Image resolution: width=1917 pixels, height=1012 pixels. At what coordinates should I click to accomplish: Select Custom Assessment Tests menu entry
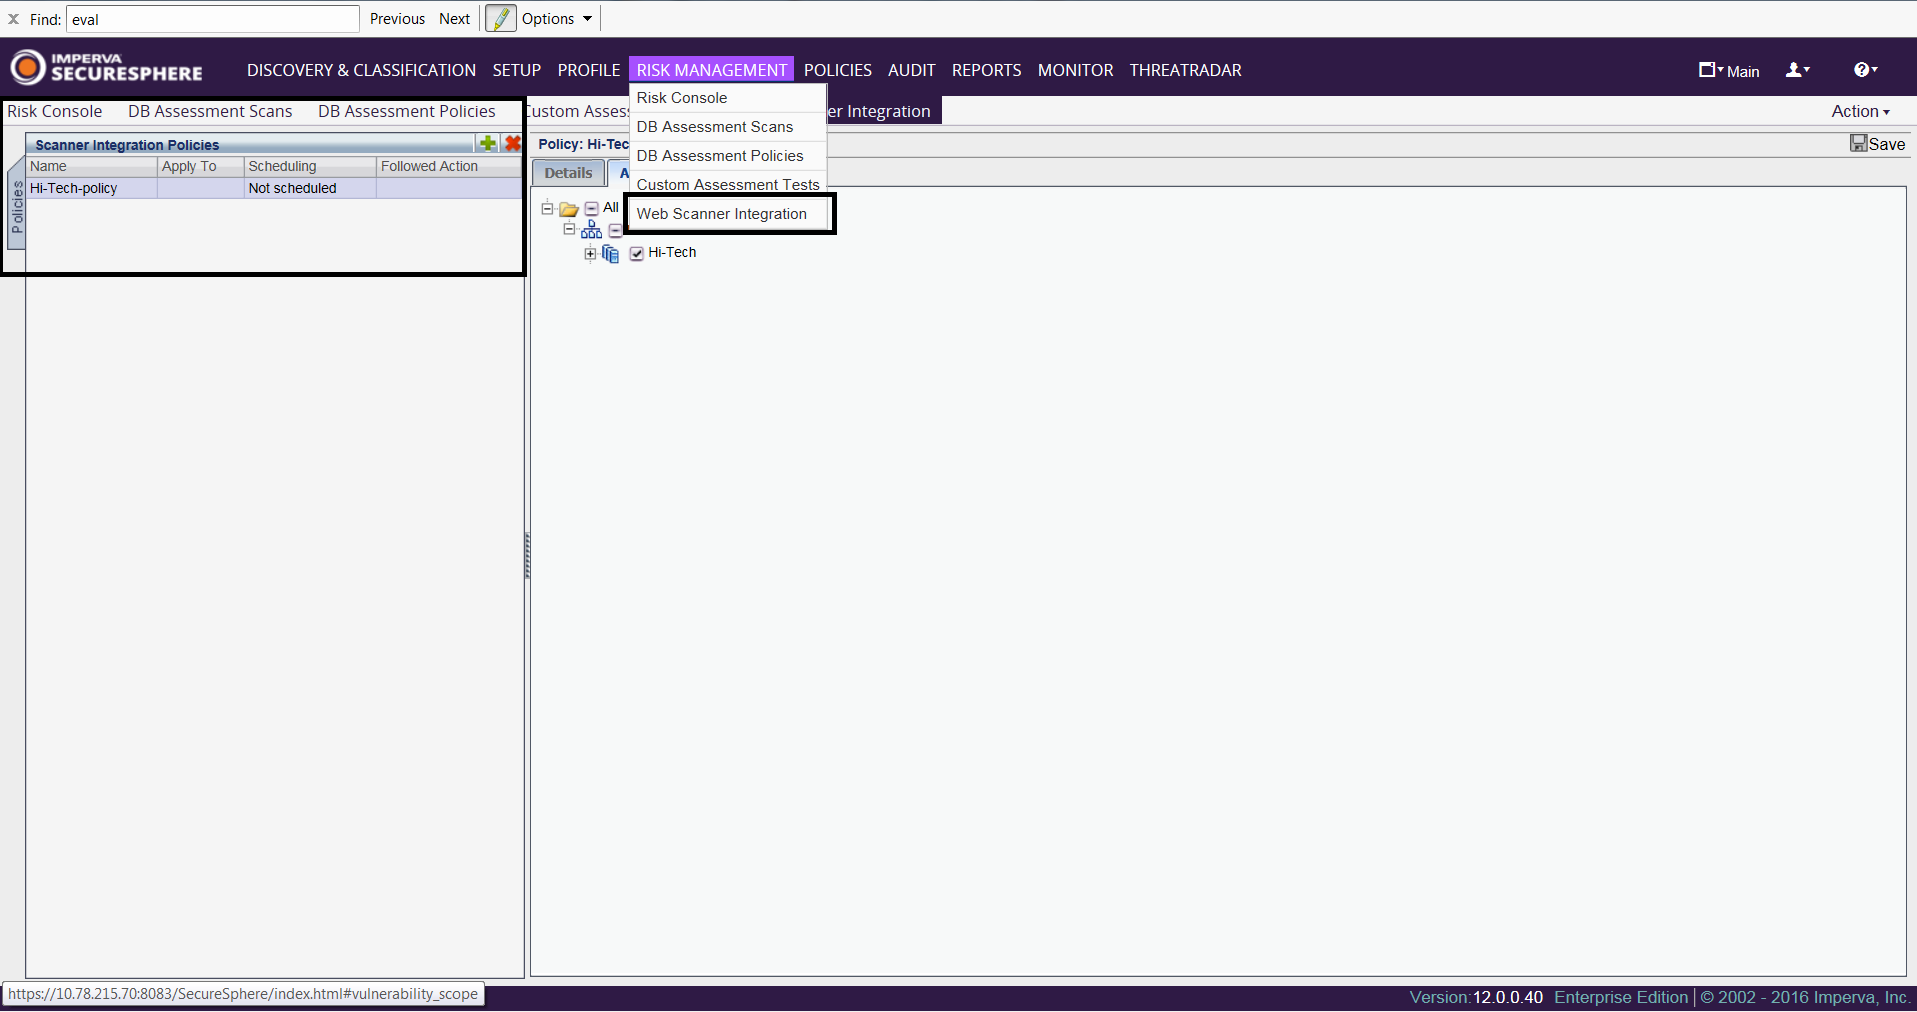[727, 185]
